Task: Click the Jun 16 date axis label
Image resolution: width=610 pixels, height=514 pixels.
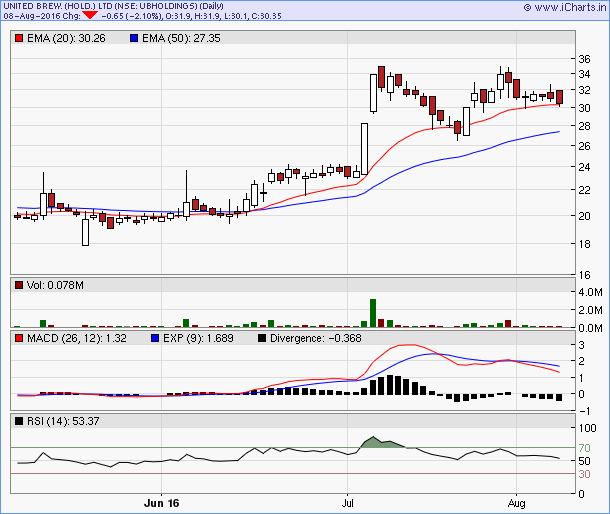Action: coord(161,503)
